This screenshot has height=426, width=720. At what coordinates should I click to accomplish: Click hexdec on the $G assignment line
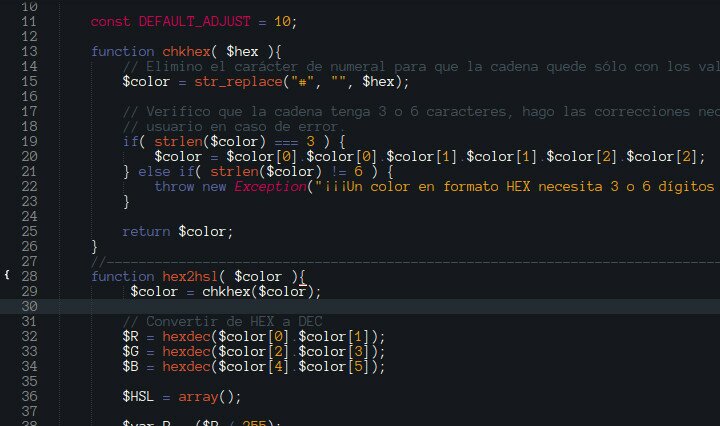186,352
